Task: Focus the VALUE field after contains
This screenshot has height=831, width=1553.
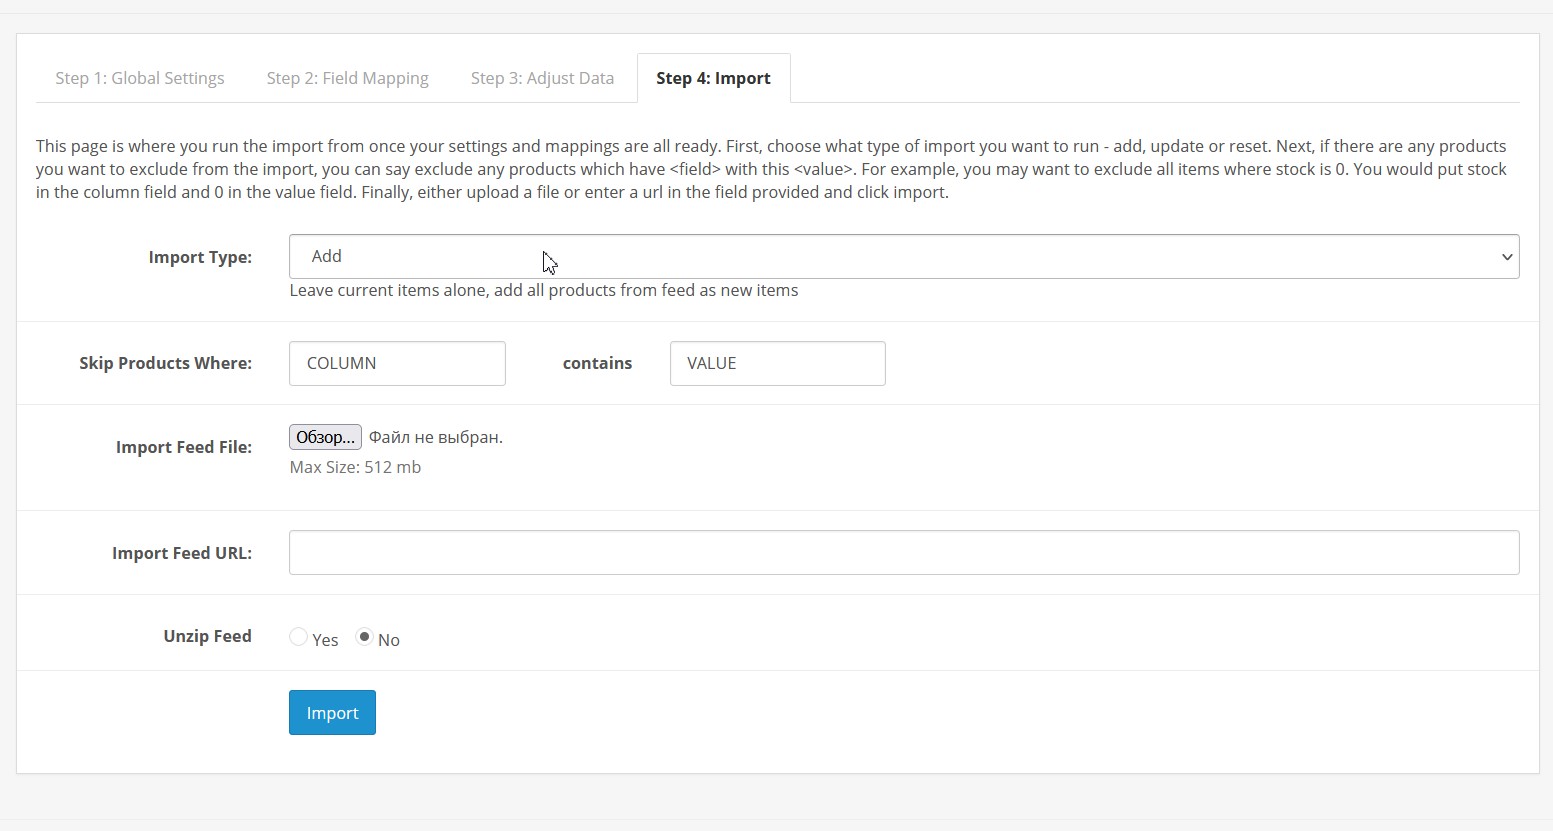Action: (x=777, y=364)
